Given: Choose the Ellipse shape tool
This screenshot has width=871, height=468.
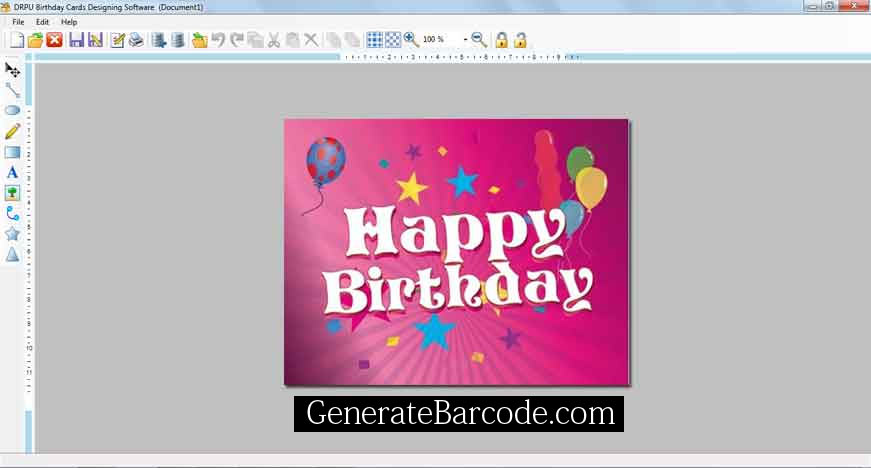Looking at the screenshot, I should click(12, 110).
